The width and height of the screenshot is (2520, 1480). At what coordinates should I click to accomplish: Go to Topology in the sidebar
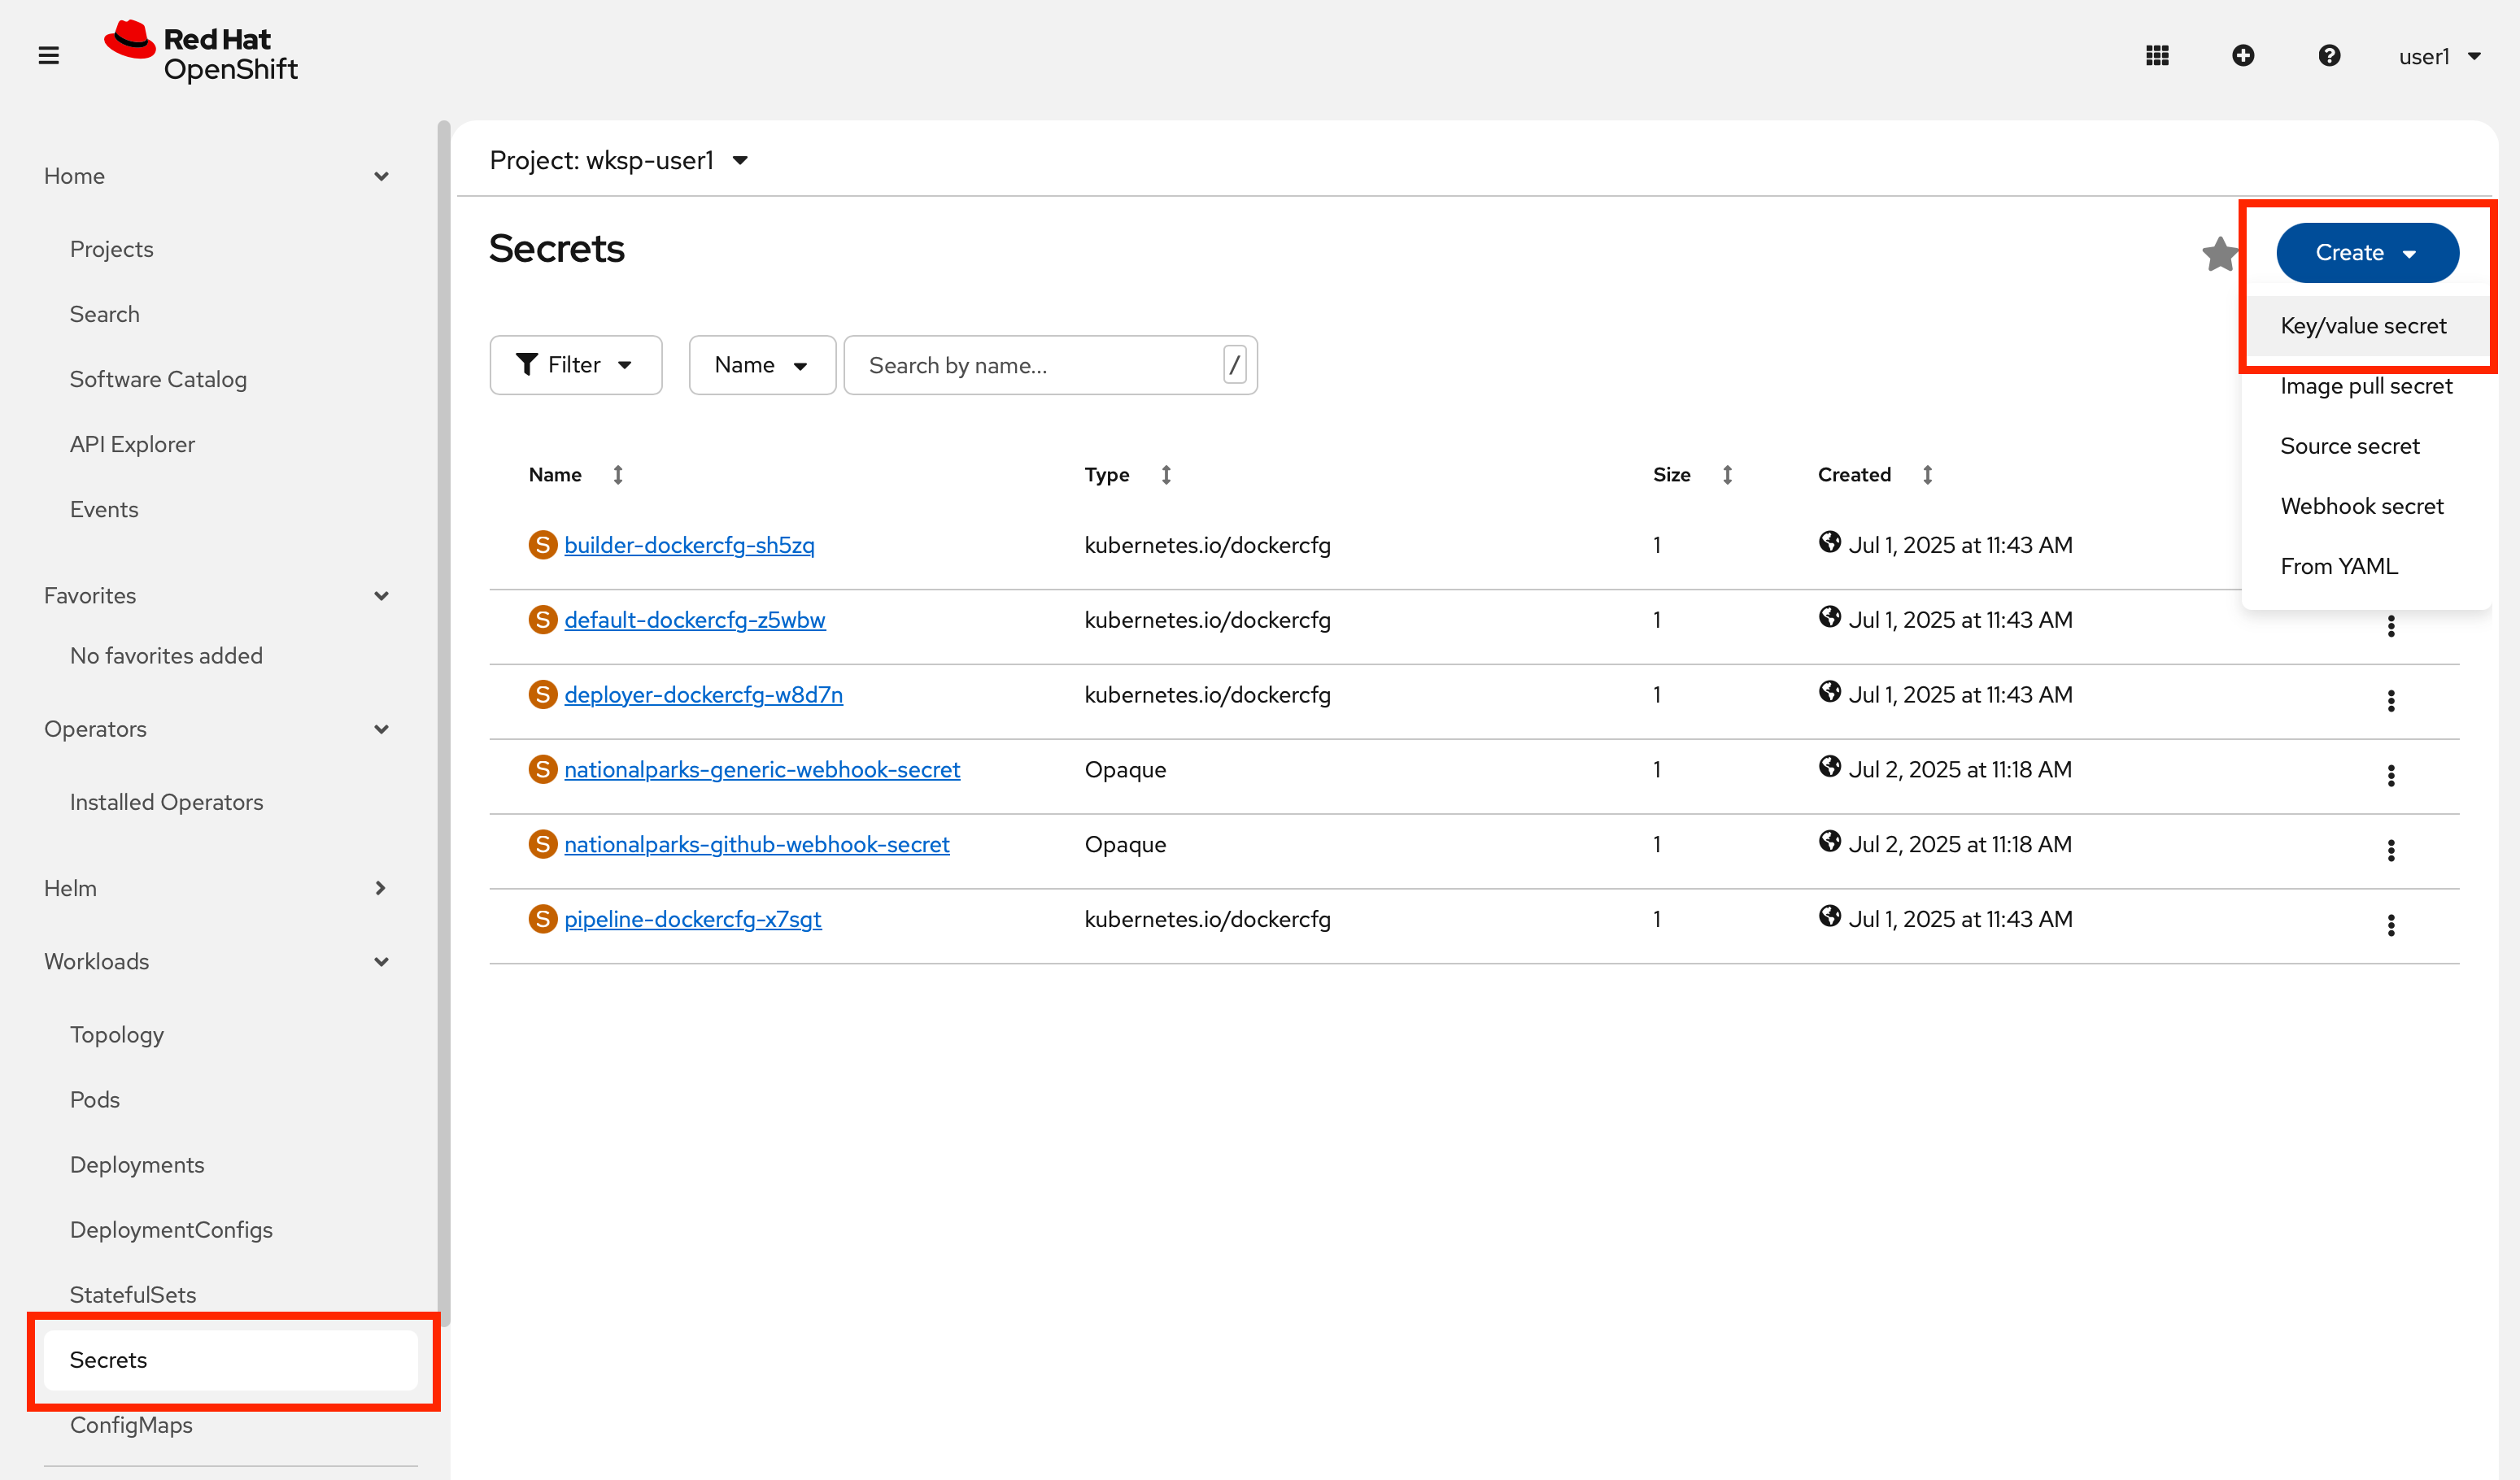click(x=117, y=1034)
